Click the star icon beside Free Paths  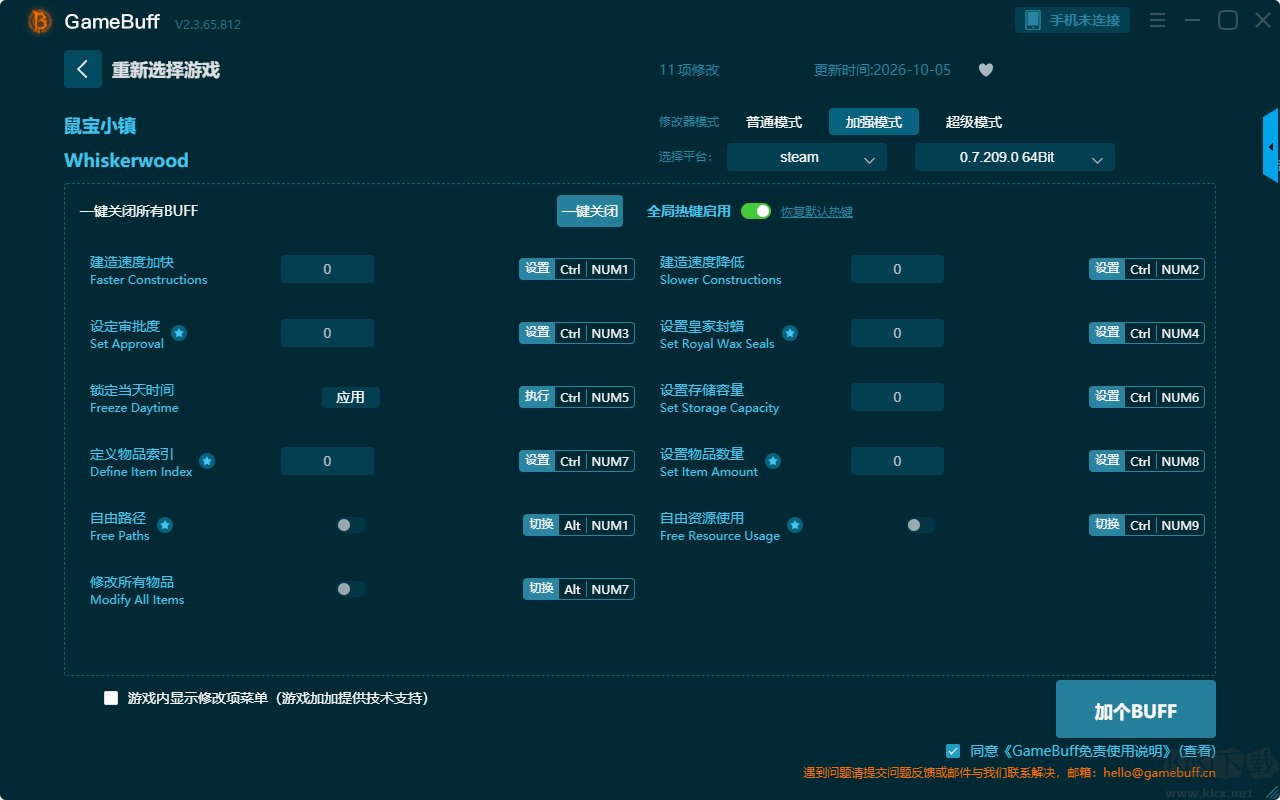(165, 525)
